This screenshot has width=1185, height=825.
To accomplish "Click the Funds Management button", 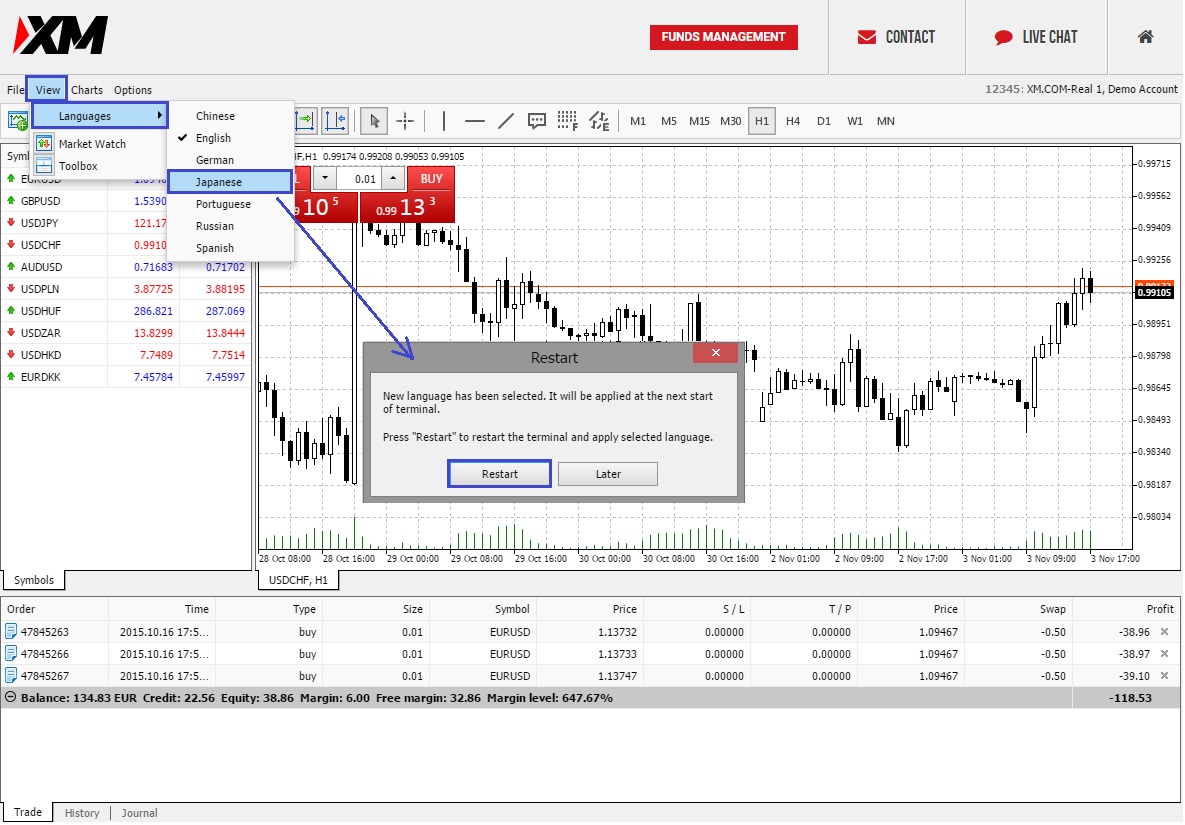I will [x=723, y=37].
